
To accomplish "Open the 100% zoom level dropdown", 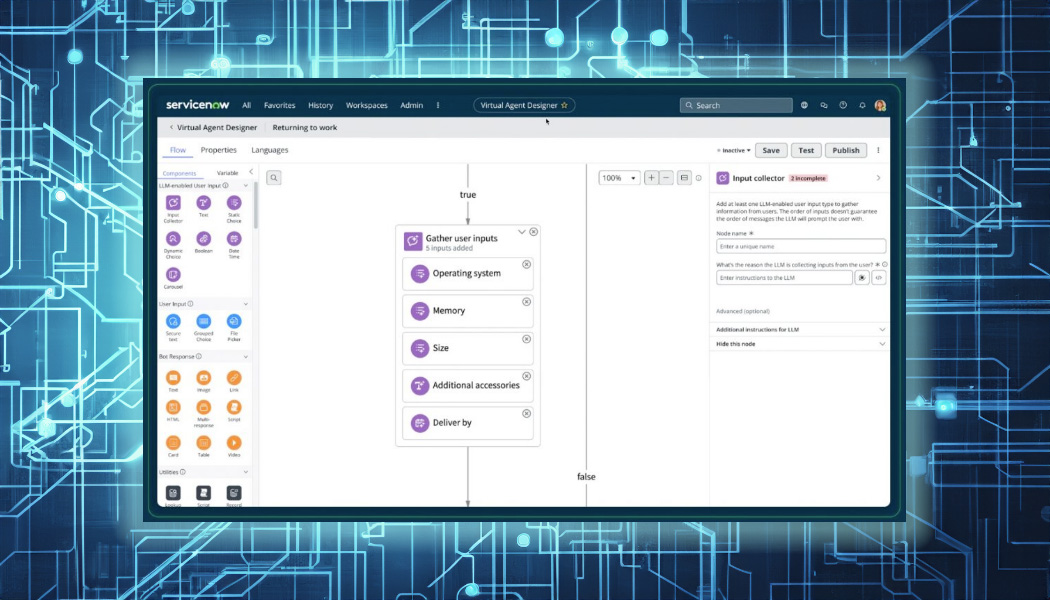I will coord(618,178).
